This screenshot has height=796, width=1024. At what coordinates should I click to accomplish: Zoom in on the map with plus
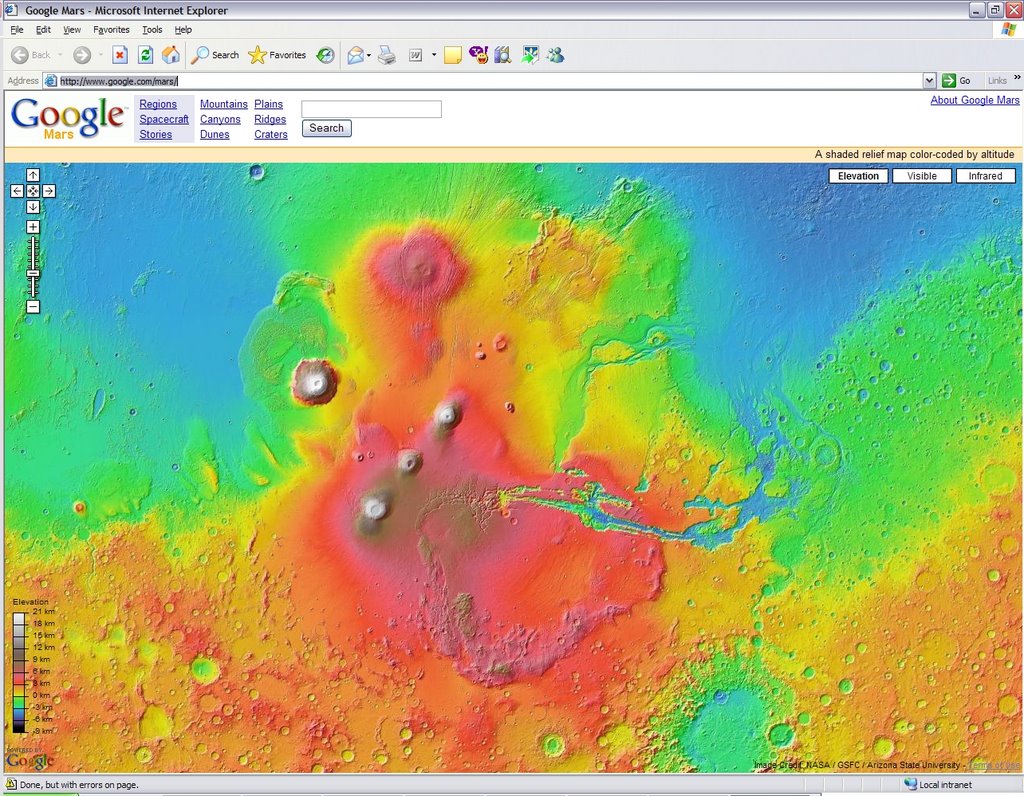(33, 227)
